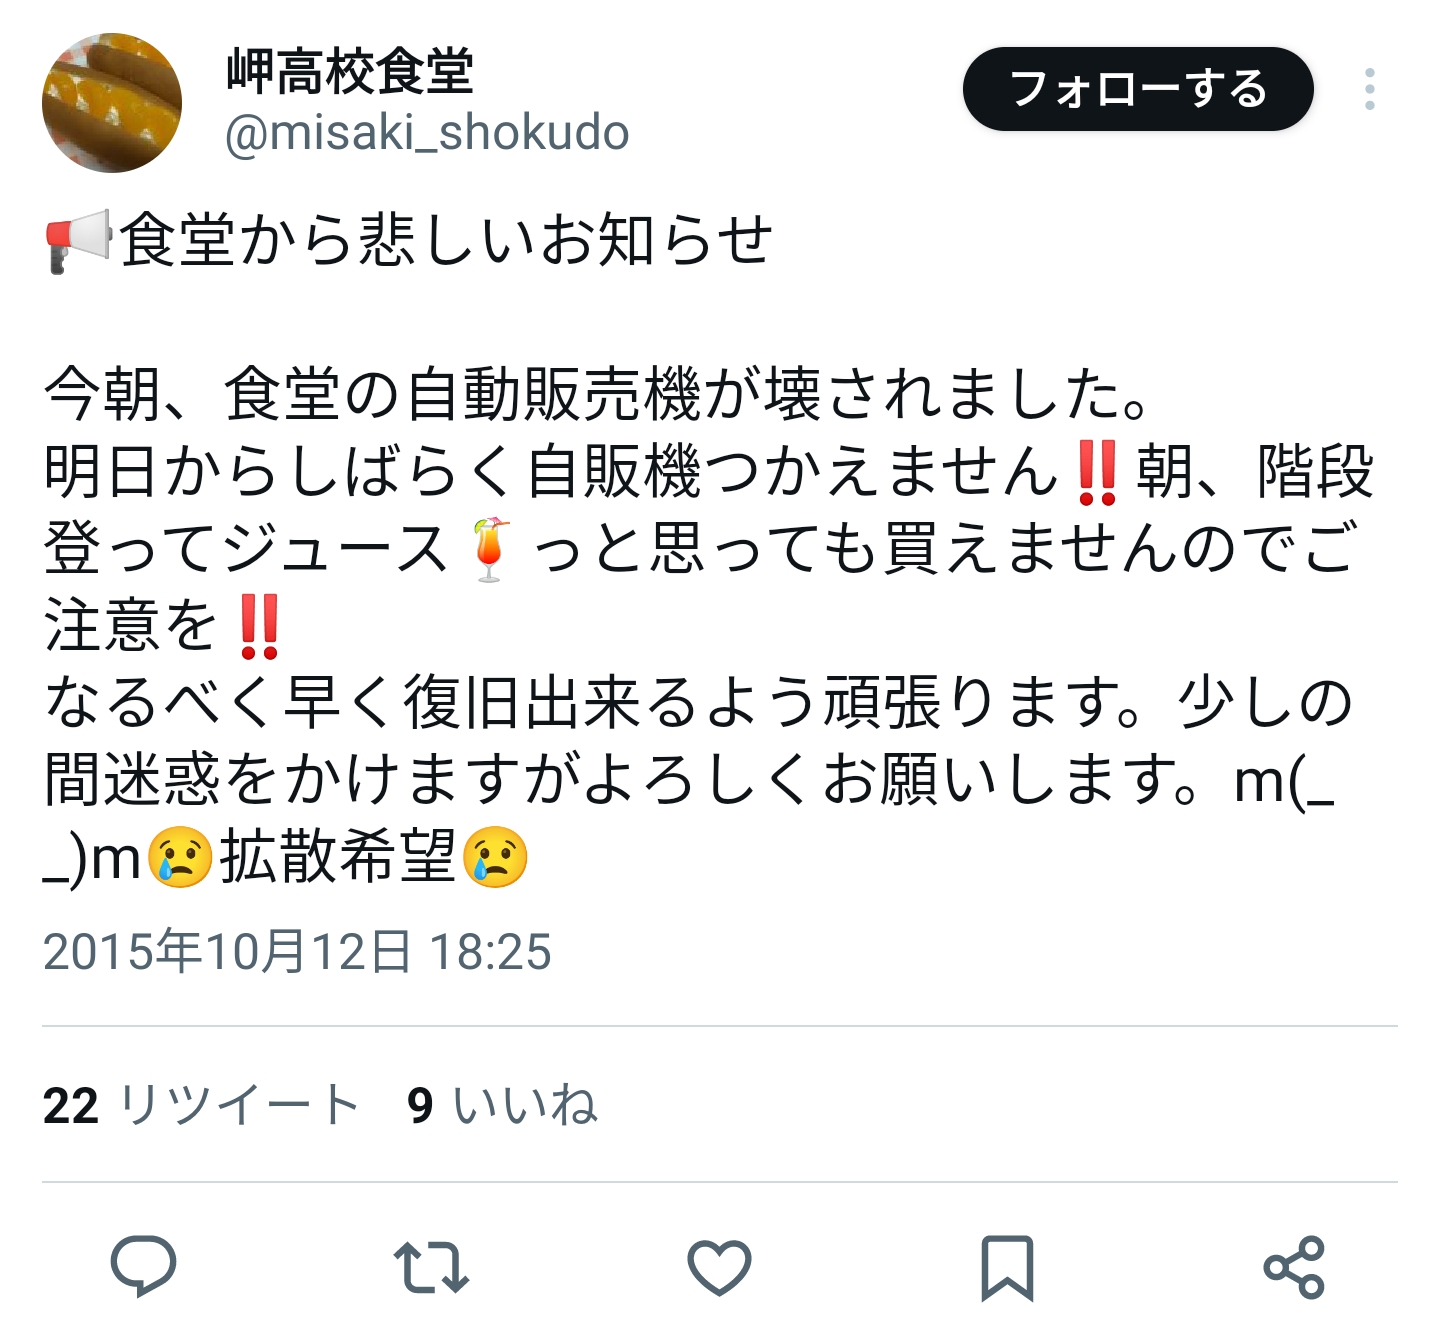Click the headline 食堂から悲しいお知らせ
The width and height of the screenshot is (1440, 1335).
click(x=446, y=241)
